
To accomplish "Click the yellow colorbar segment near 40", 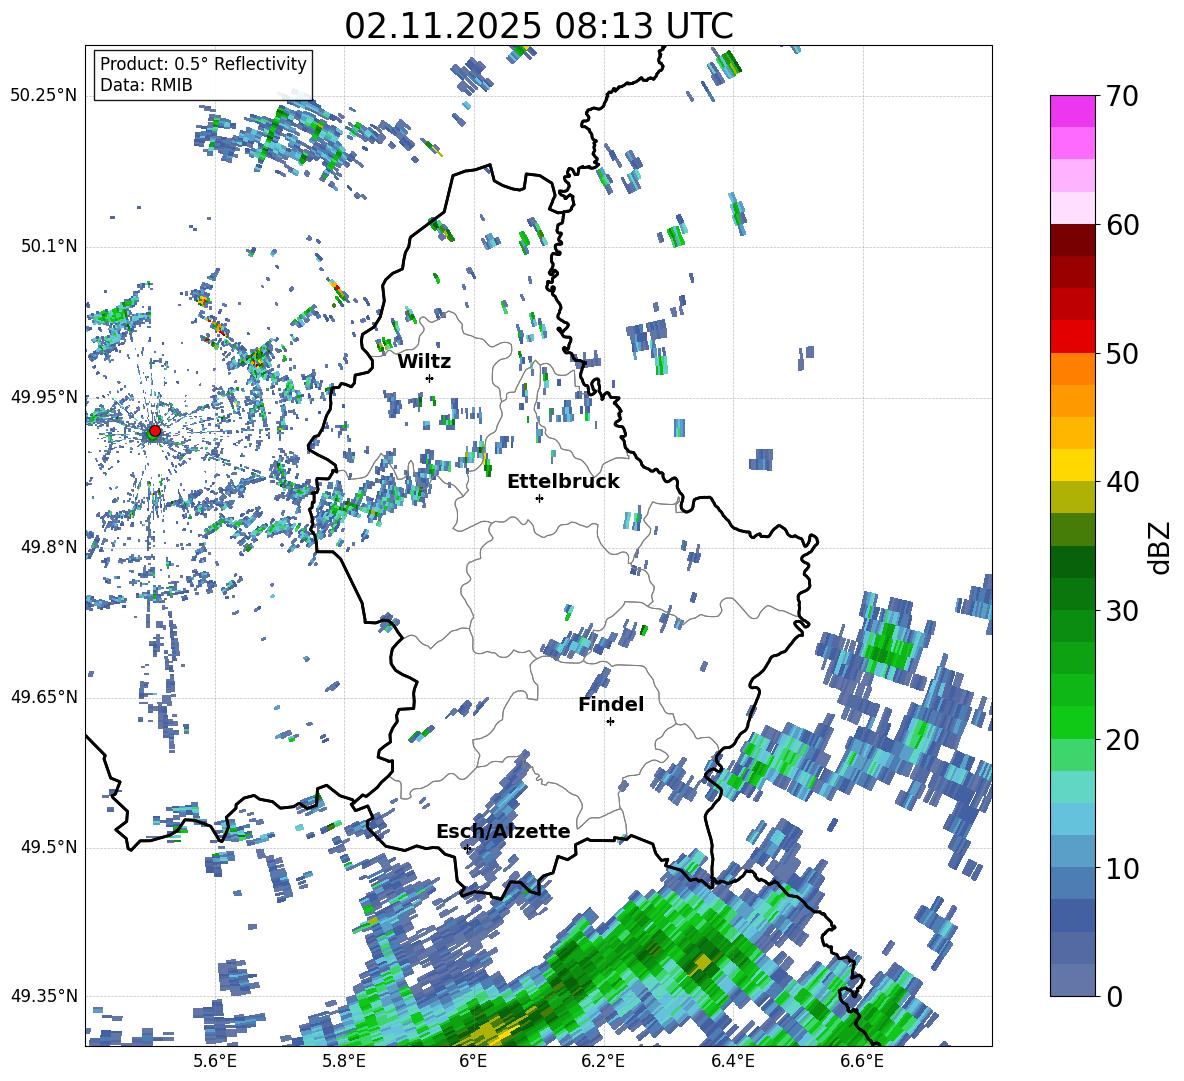I will coord(1072,465).
